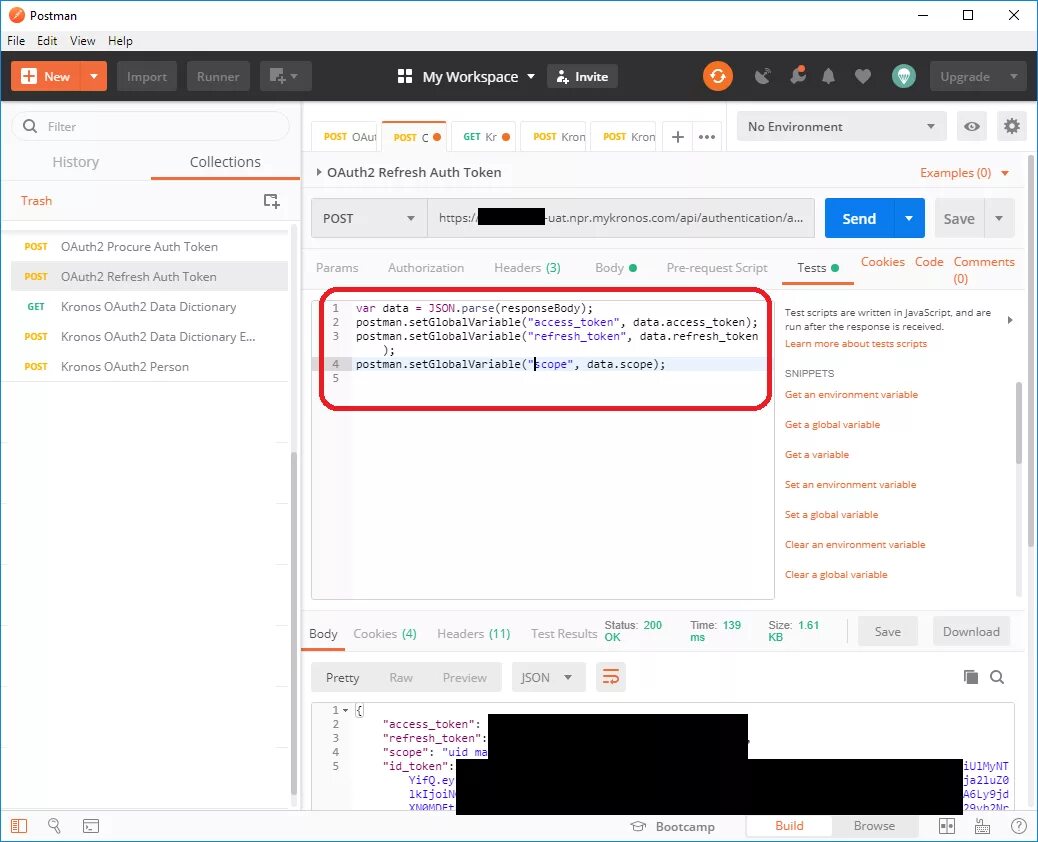Open manage environments gear icon
The height and width of the screenshot is (842, 1038).
[1012, 126]
